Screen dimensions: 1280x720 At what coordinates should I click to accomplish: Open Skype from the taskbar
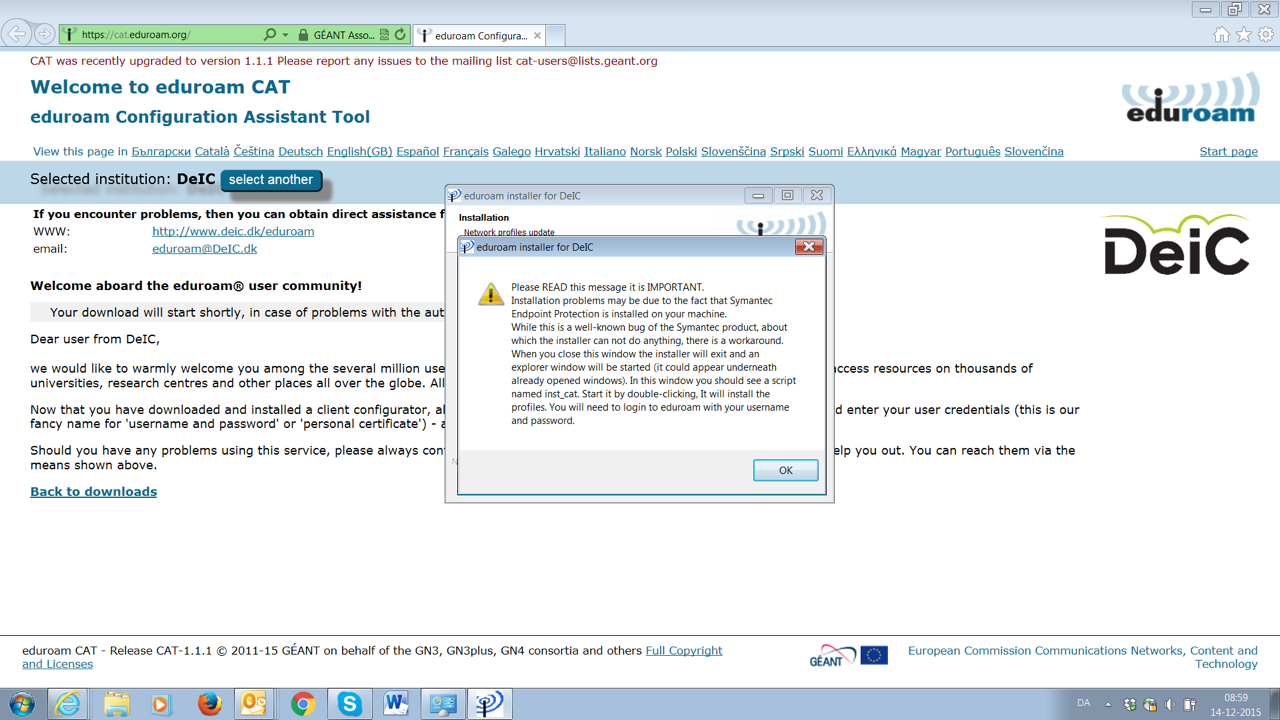349,704
